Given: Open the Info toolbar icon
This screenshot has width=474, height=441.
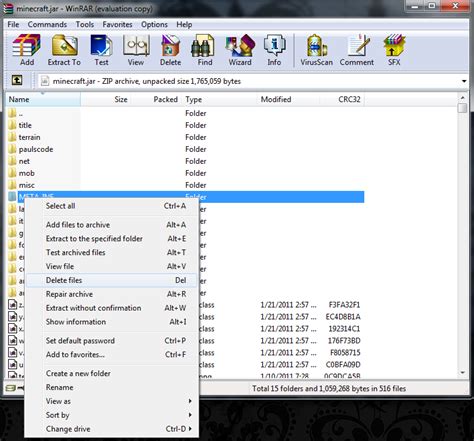Looking at the screenshot, I should pos(274,50).
